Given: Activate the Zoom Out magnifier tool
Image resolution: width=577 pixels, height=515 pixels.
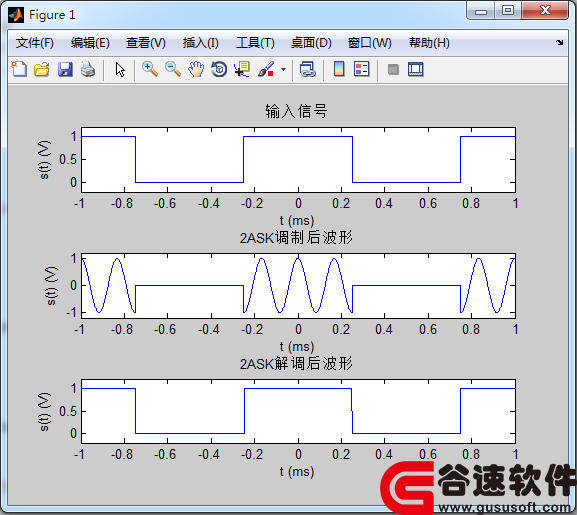Looking at the screenshot, I should (x=173, y=69).
